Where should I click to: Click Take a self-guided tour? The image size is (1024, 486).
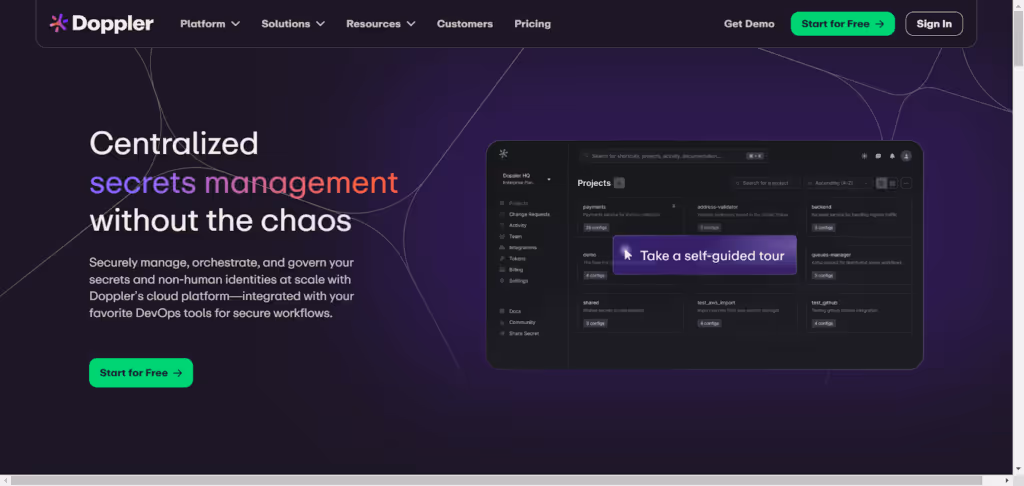coord(705,255)
